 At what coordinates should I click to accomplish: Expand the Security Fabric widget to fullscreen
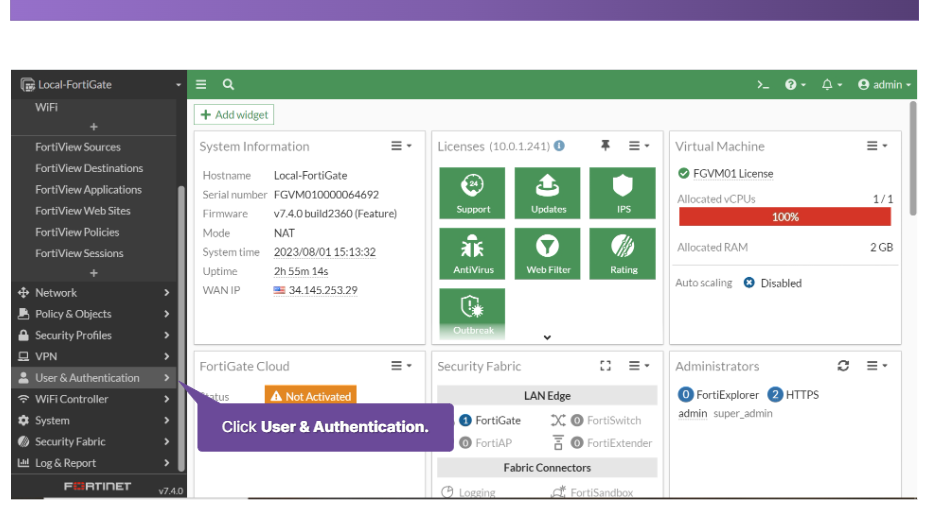(605, 366)
